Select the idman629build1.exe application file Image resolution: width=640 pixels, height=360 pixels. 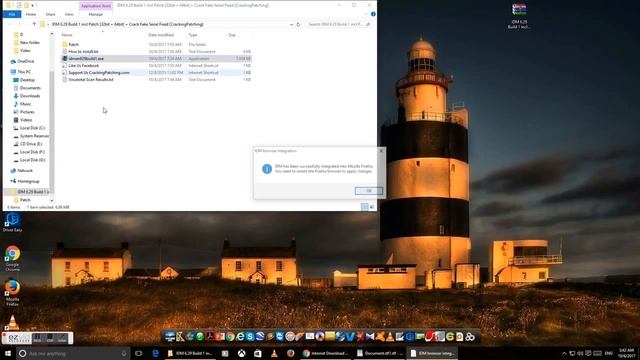pyautogui.click(x=86, y=59)
